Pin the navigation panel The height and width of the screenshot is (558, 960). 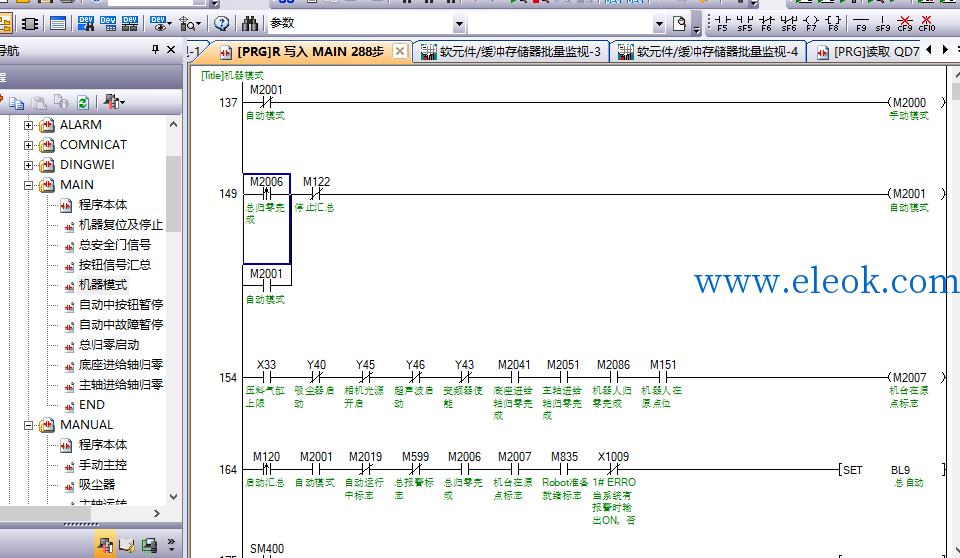pos(156,50)
